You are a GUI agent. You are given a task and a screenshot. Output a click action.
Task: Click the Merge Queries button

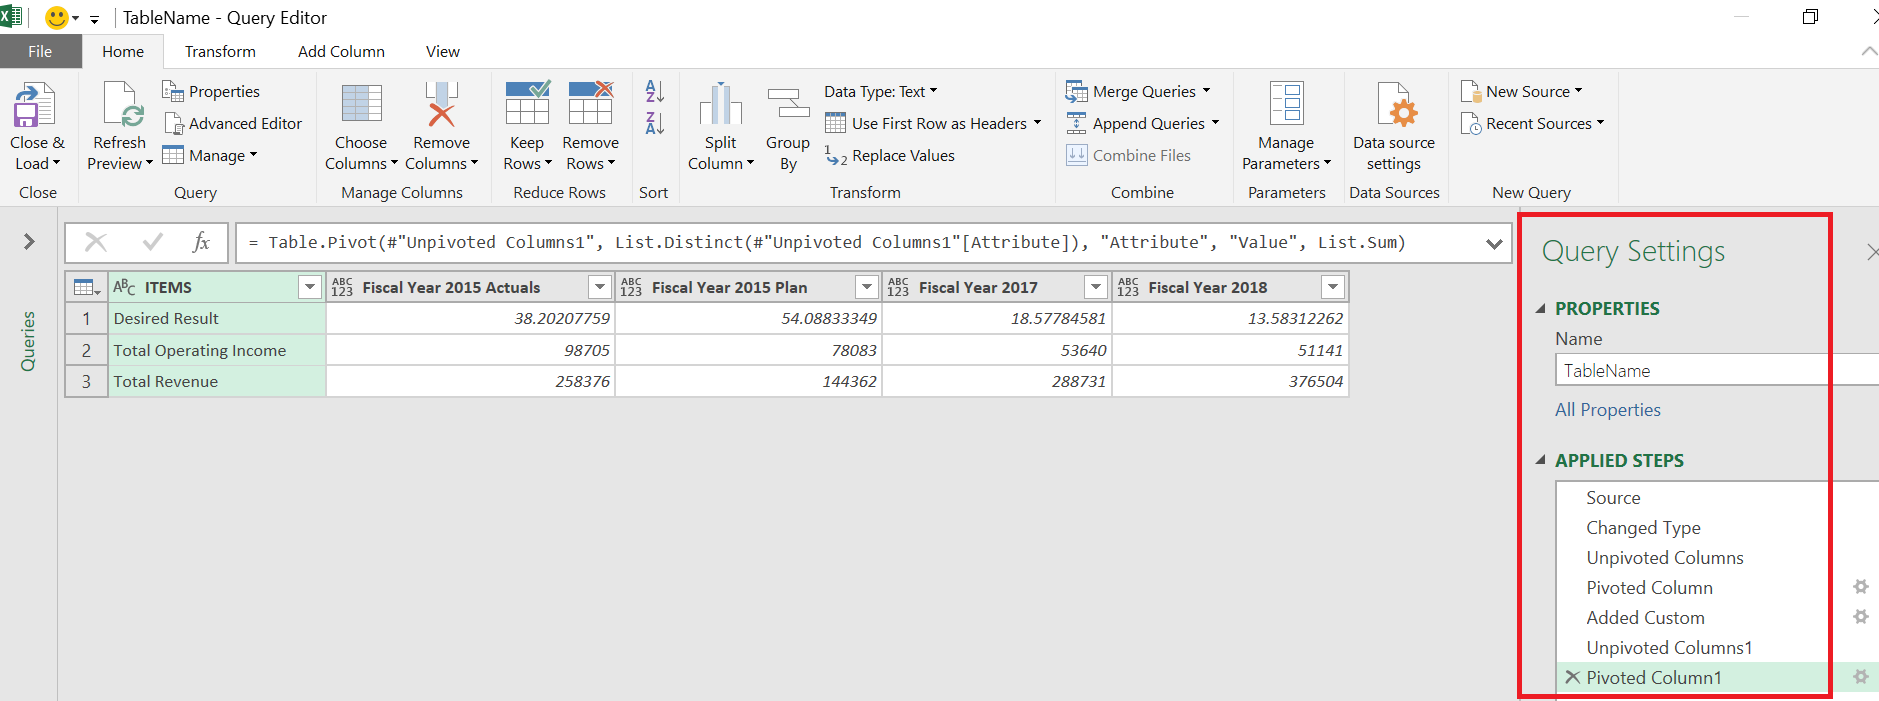point(1138,91)
